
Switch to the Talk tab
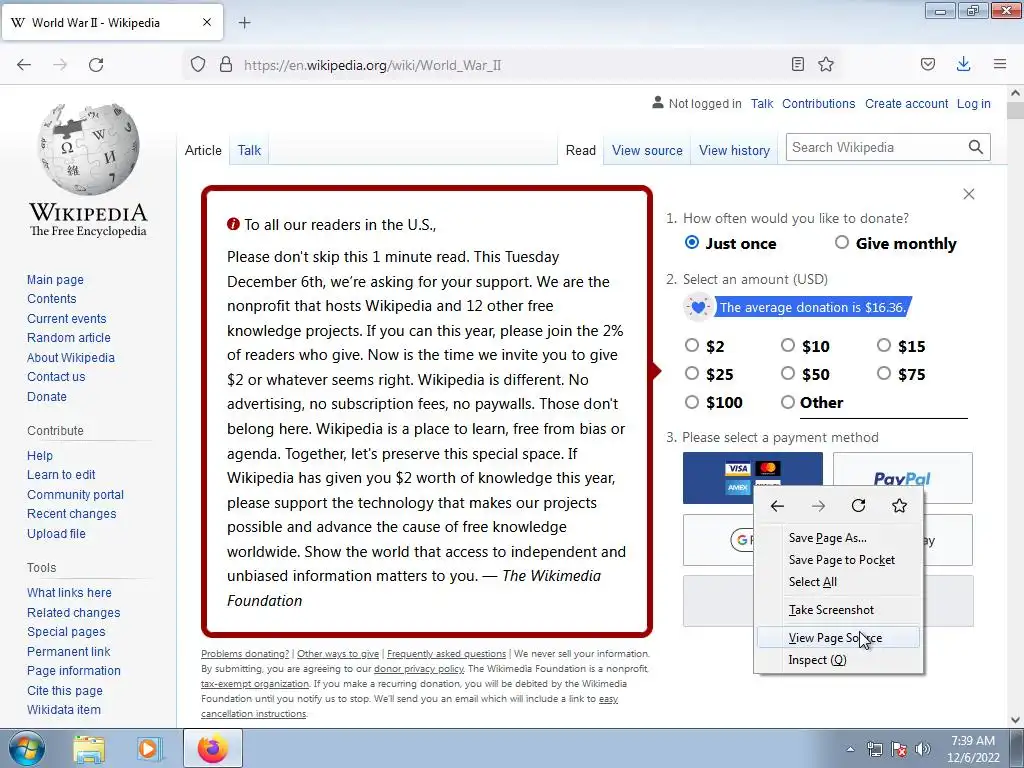pos(249,150)
